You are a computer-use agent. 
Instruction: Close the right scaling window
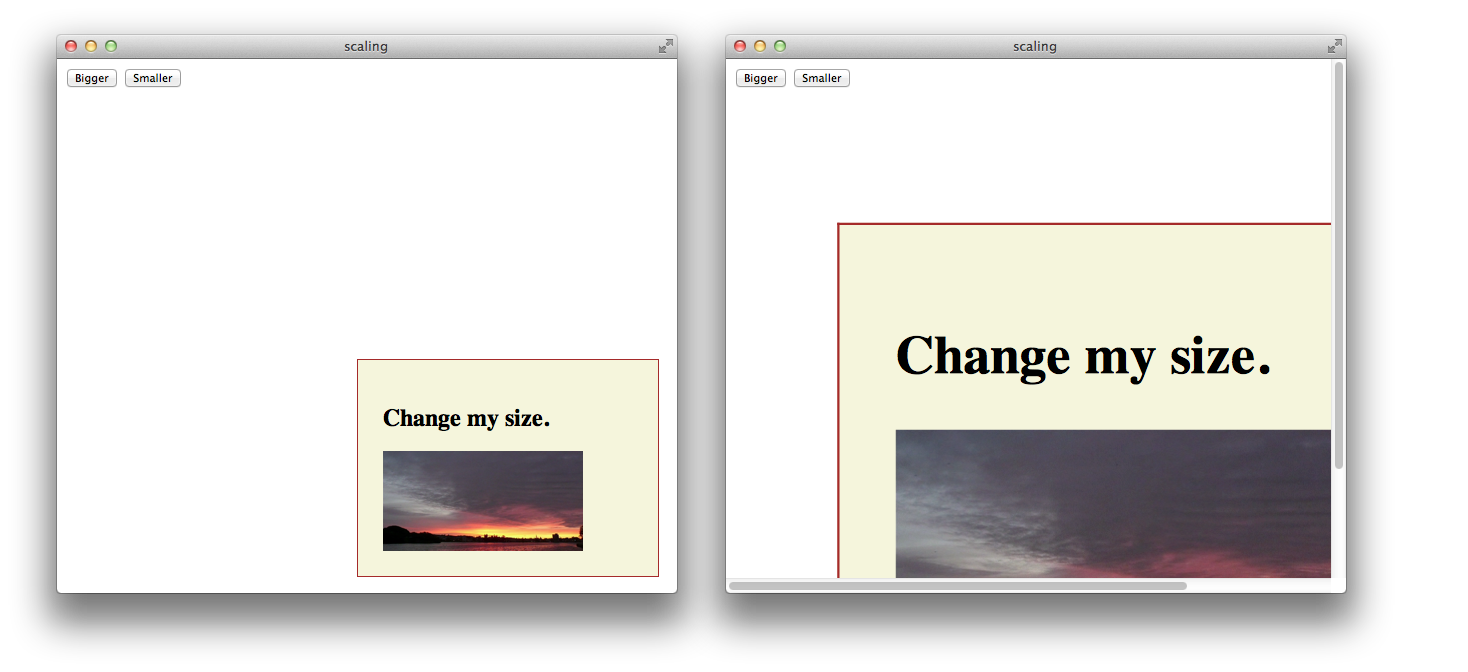click(x=740, y=46)
